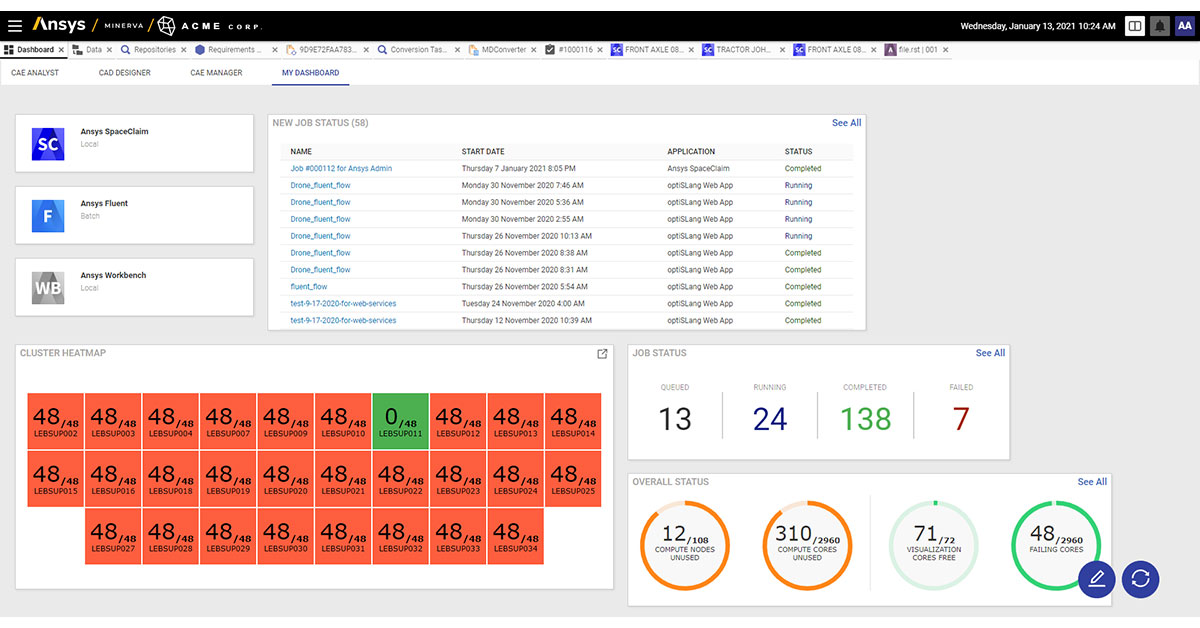Image resolution: width=1200 pixels, height=628 pixels.
Task: Click the Compute Nodes Unused gauge
Action: [685, 545]
